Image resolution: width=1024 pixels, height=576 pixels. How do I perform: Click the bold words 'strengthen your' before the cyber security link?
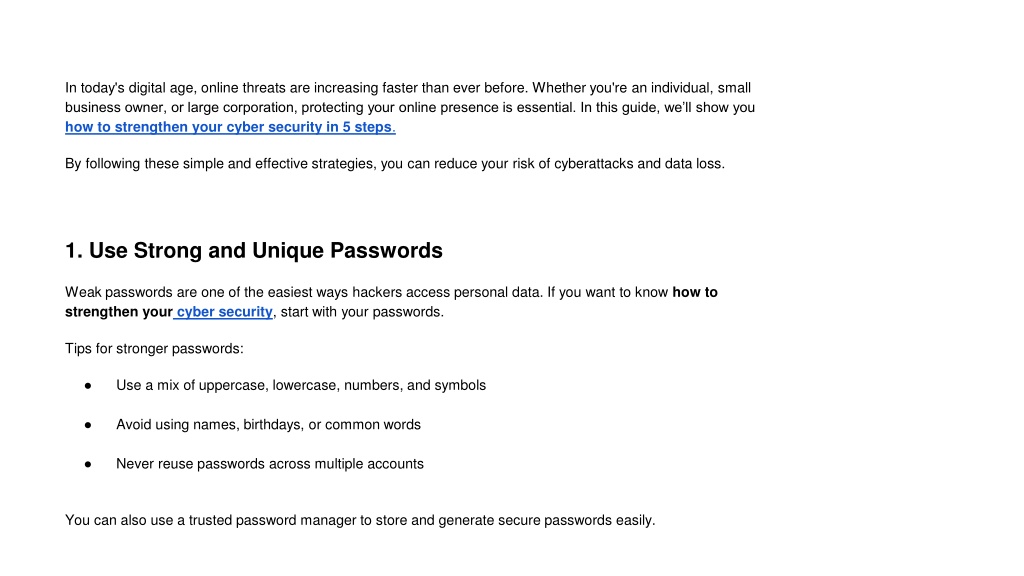click(118, 312)
